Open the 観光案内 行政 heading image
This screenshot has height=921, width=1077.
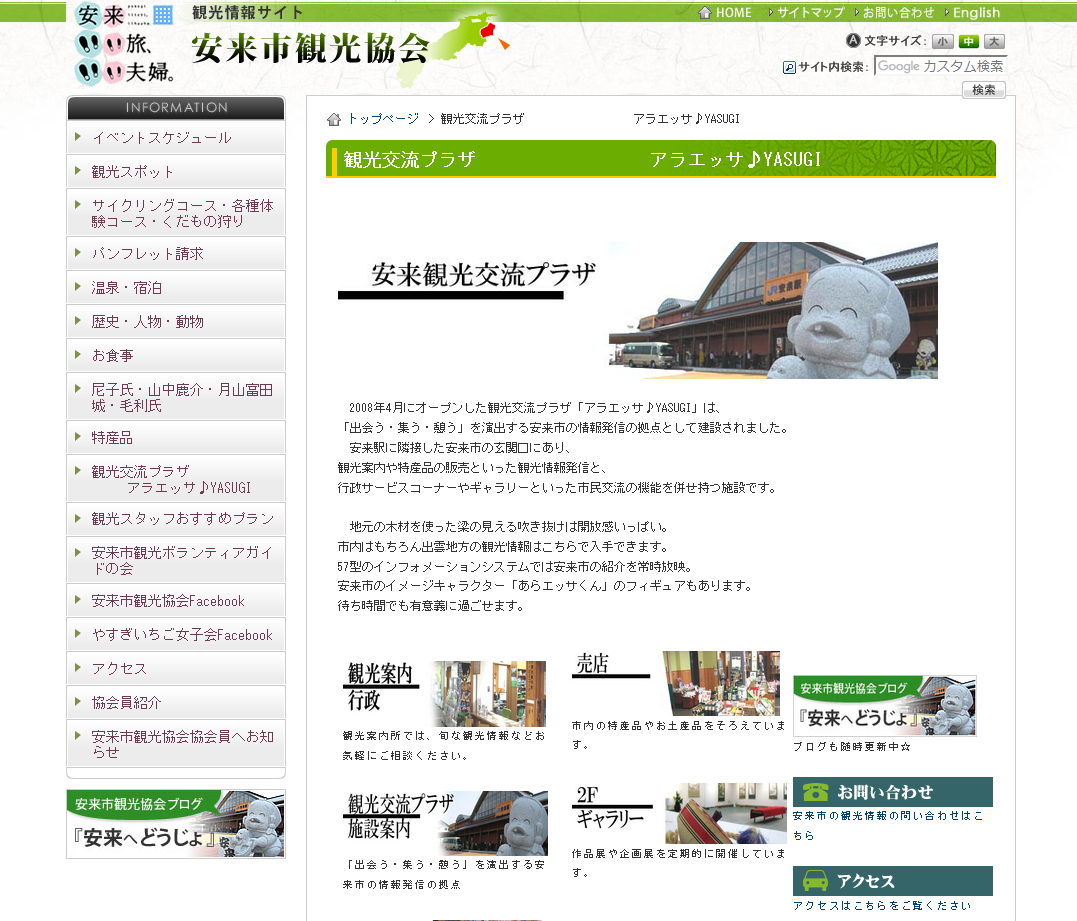click(380, 687)
